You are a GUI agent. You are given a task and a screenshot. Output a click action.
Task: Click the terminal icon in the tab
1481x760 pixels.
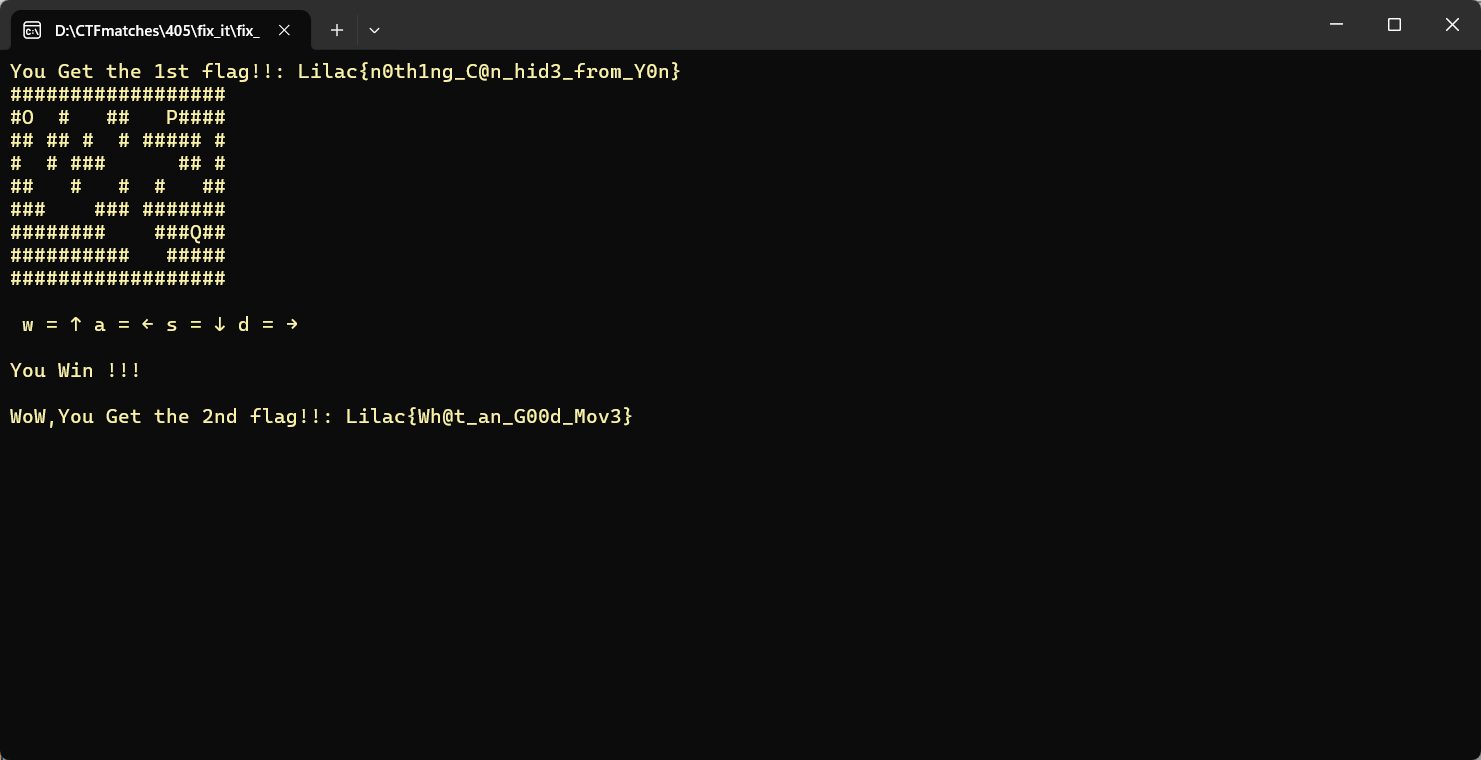pyautogui.click(x=32, y=30)
